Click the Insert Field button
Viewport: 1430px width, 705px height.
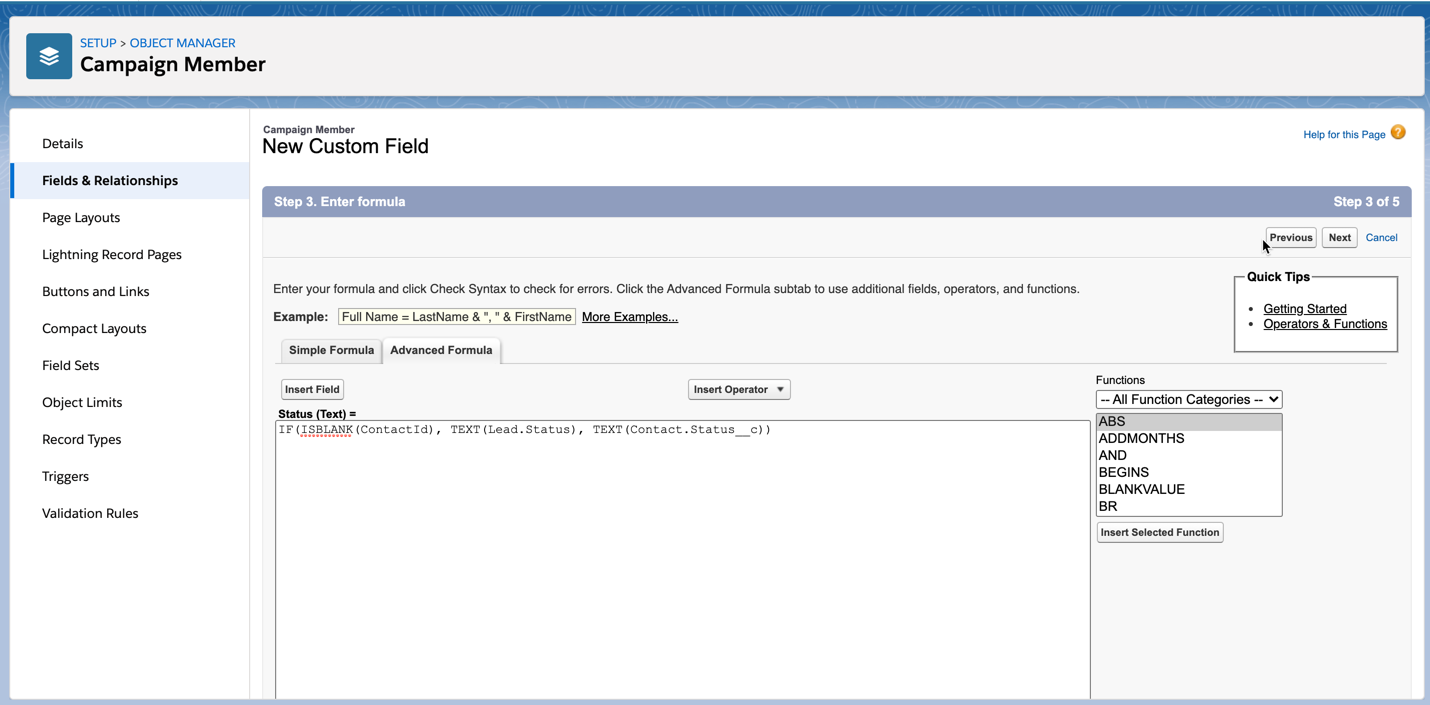click(x=312, y=389)
